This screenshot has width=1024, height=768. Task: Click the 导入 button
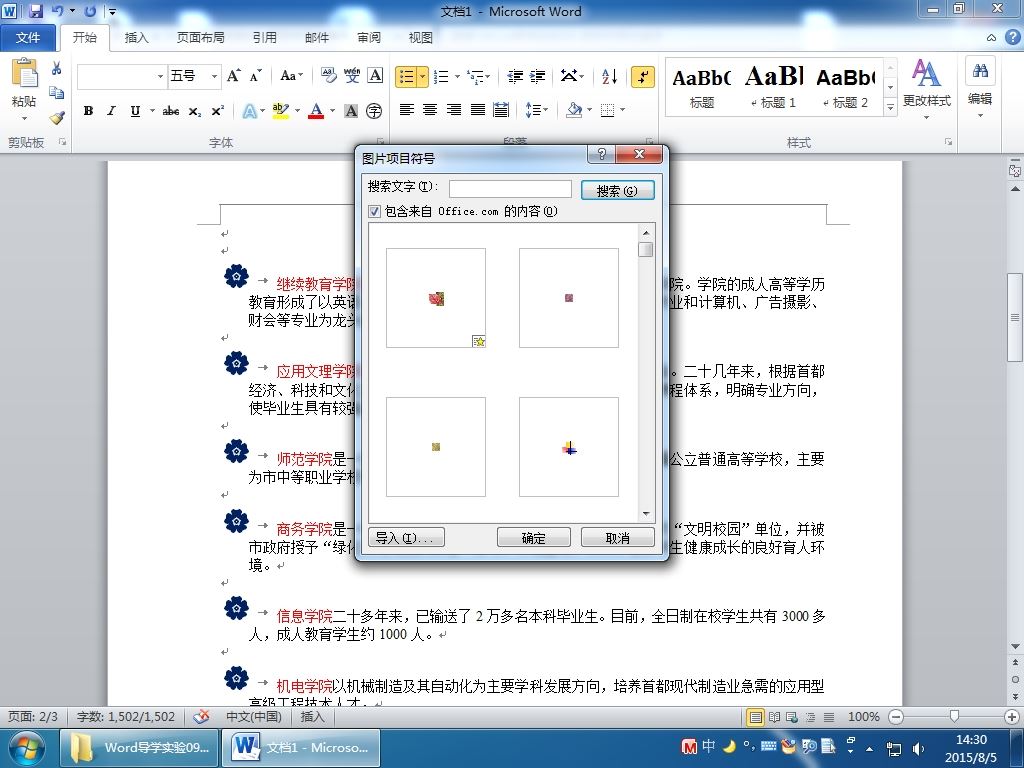coord(406,537)
